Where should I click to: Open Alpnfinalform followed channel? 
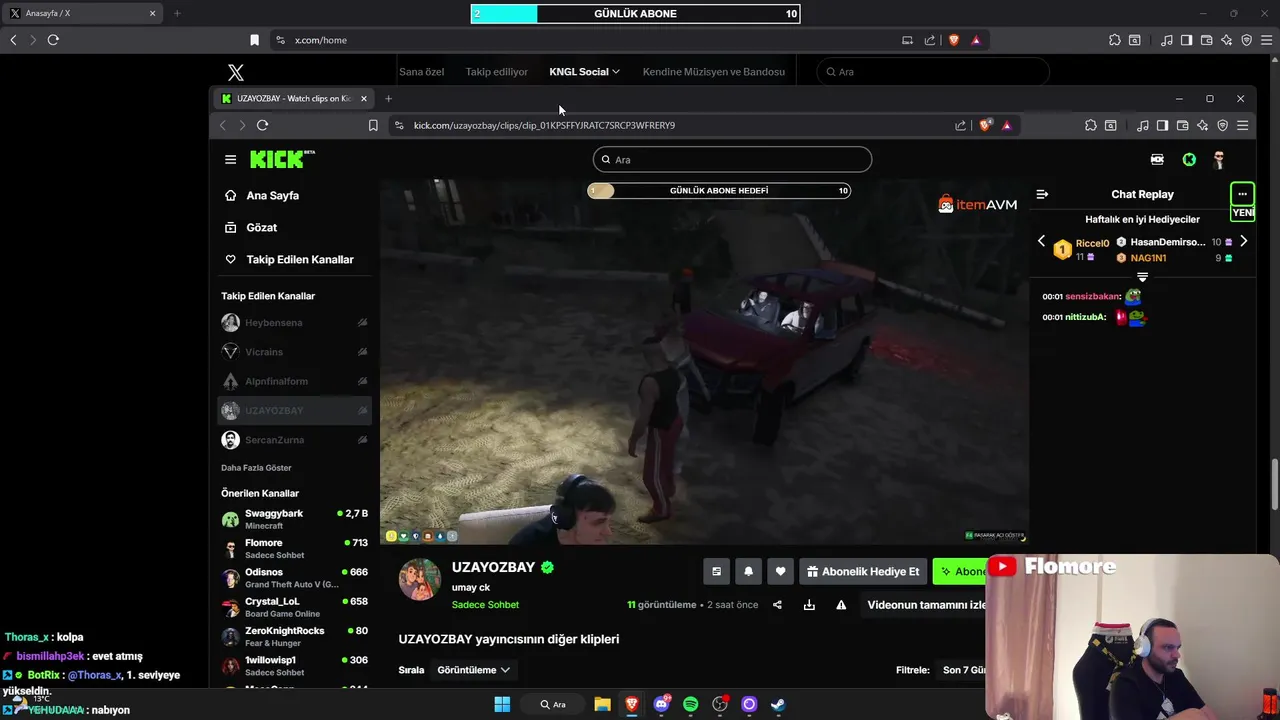[294, 381]
